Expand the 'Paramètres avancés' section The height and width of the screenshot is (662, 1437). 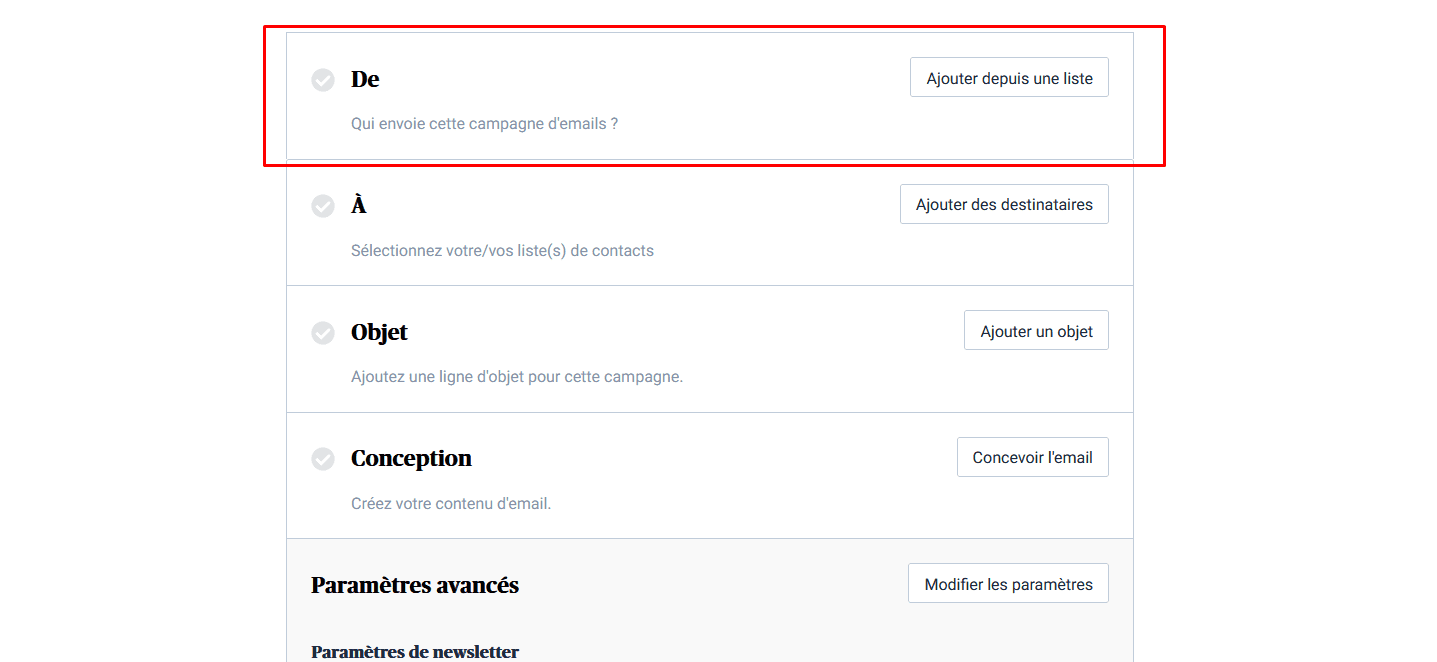[x=415, y=585]
